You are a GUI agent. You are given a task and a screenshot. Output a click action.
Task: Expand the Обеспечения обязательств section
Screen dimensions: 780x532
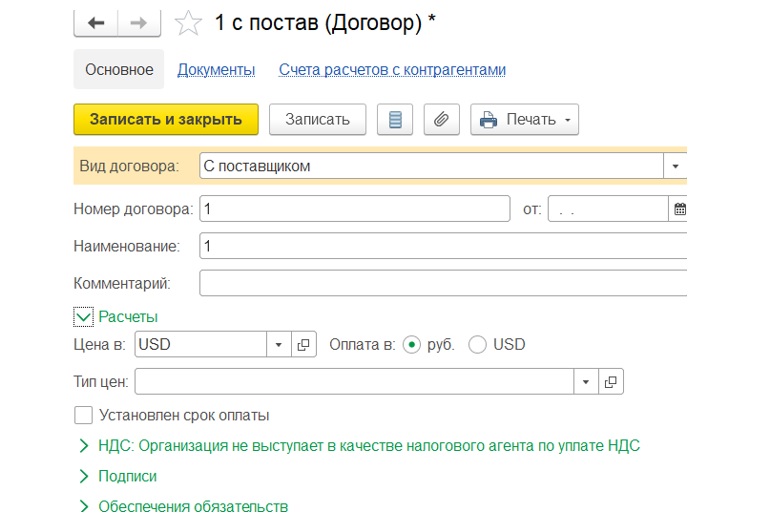[x=84, y=507]
